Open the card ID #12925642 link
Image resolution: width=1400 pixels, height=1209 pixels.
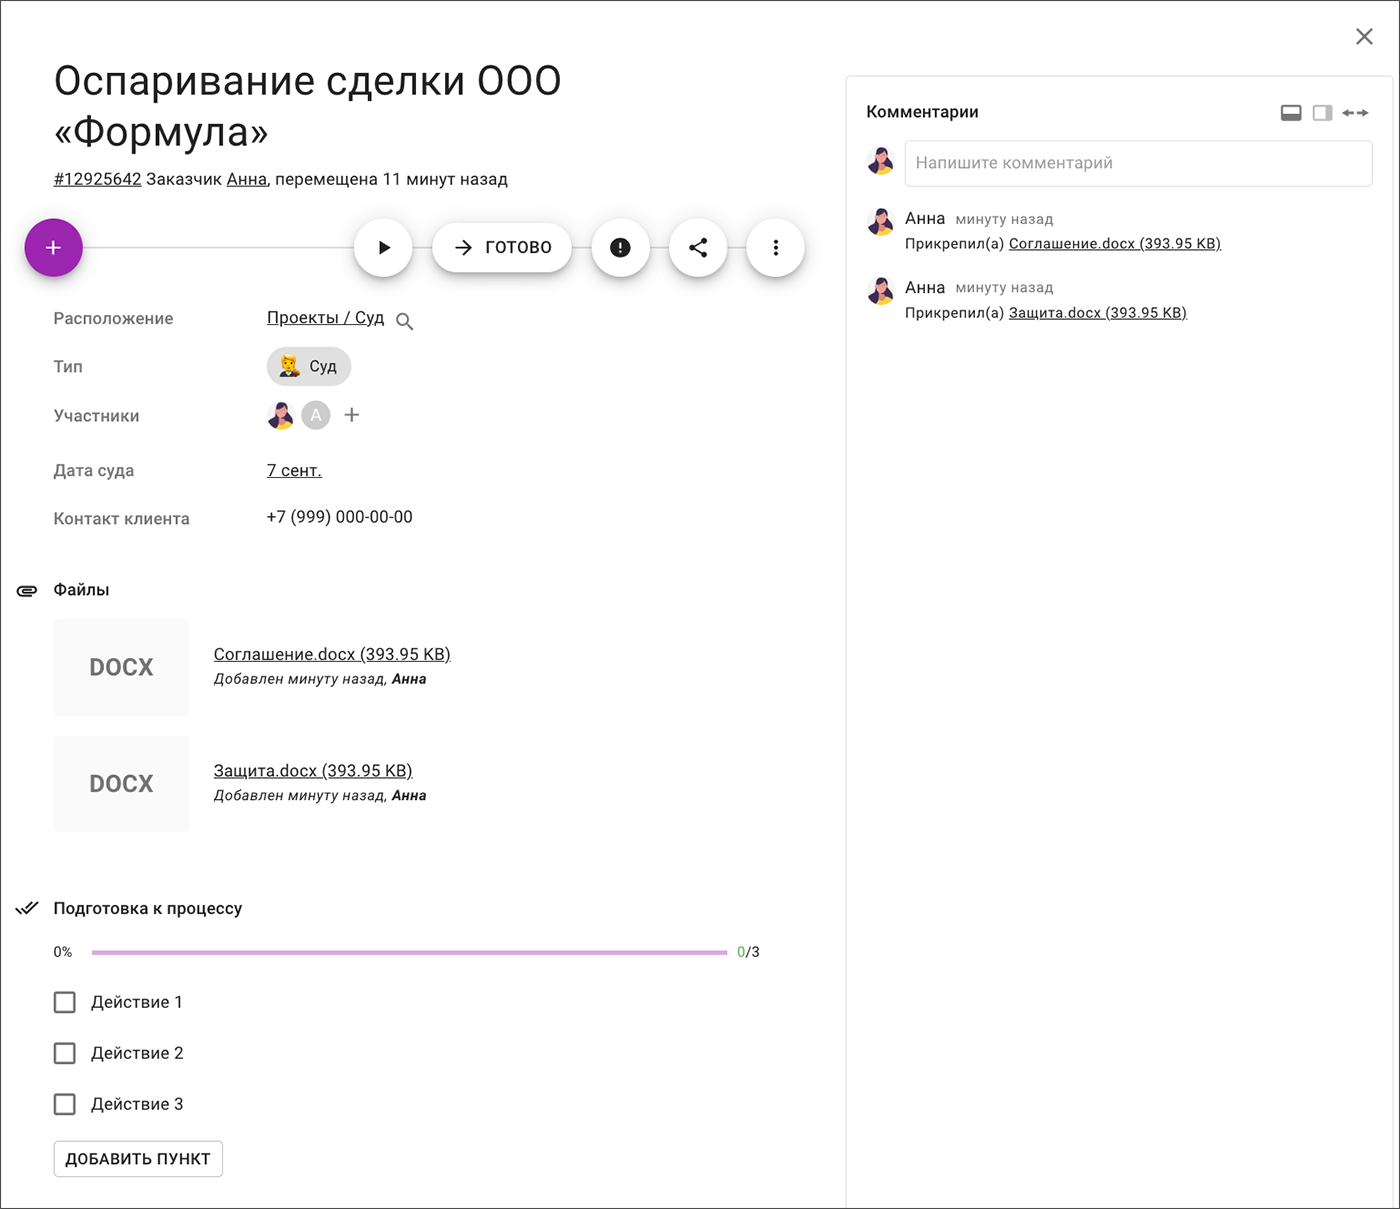tap(97, 179)
